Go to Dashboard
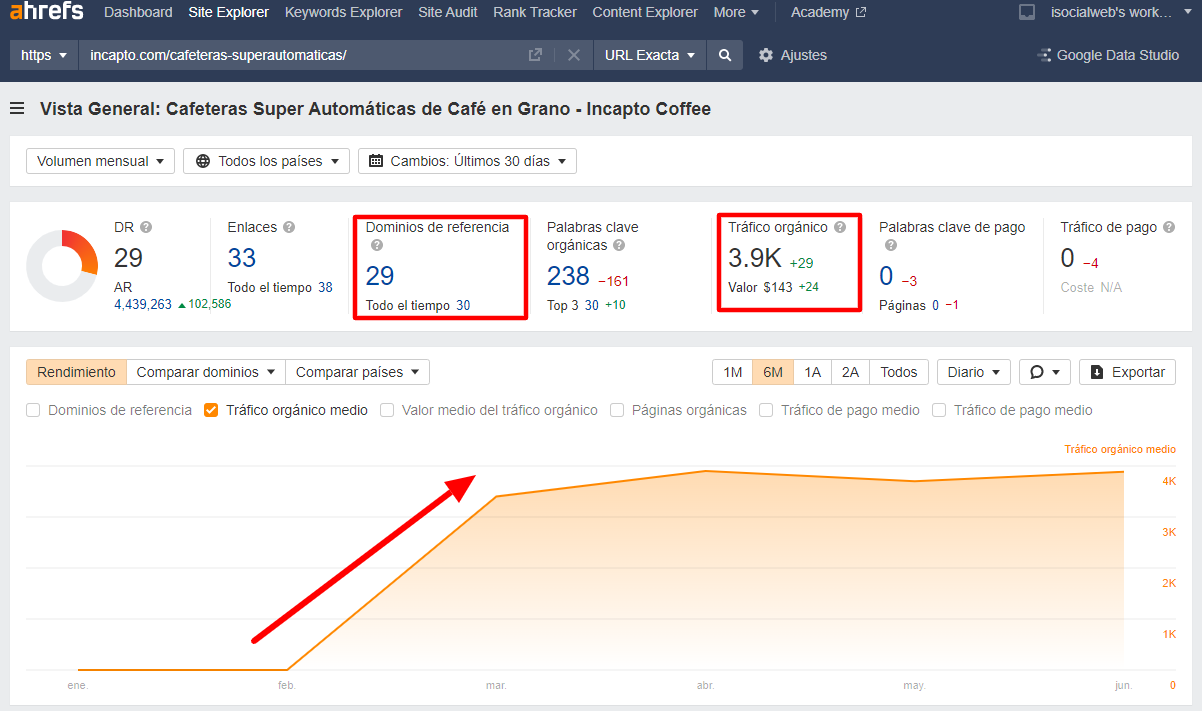1202x711 pixels. click(138, 12)
